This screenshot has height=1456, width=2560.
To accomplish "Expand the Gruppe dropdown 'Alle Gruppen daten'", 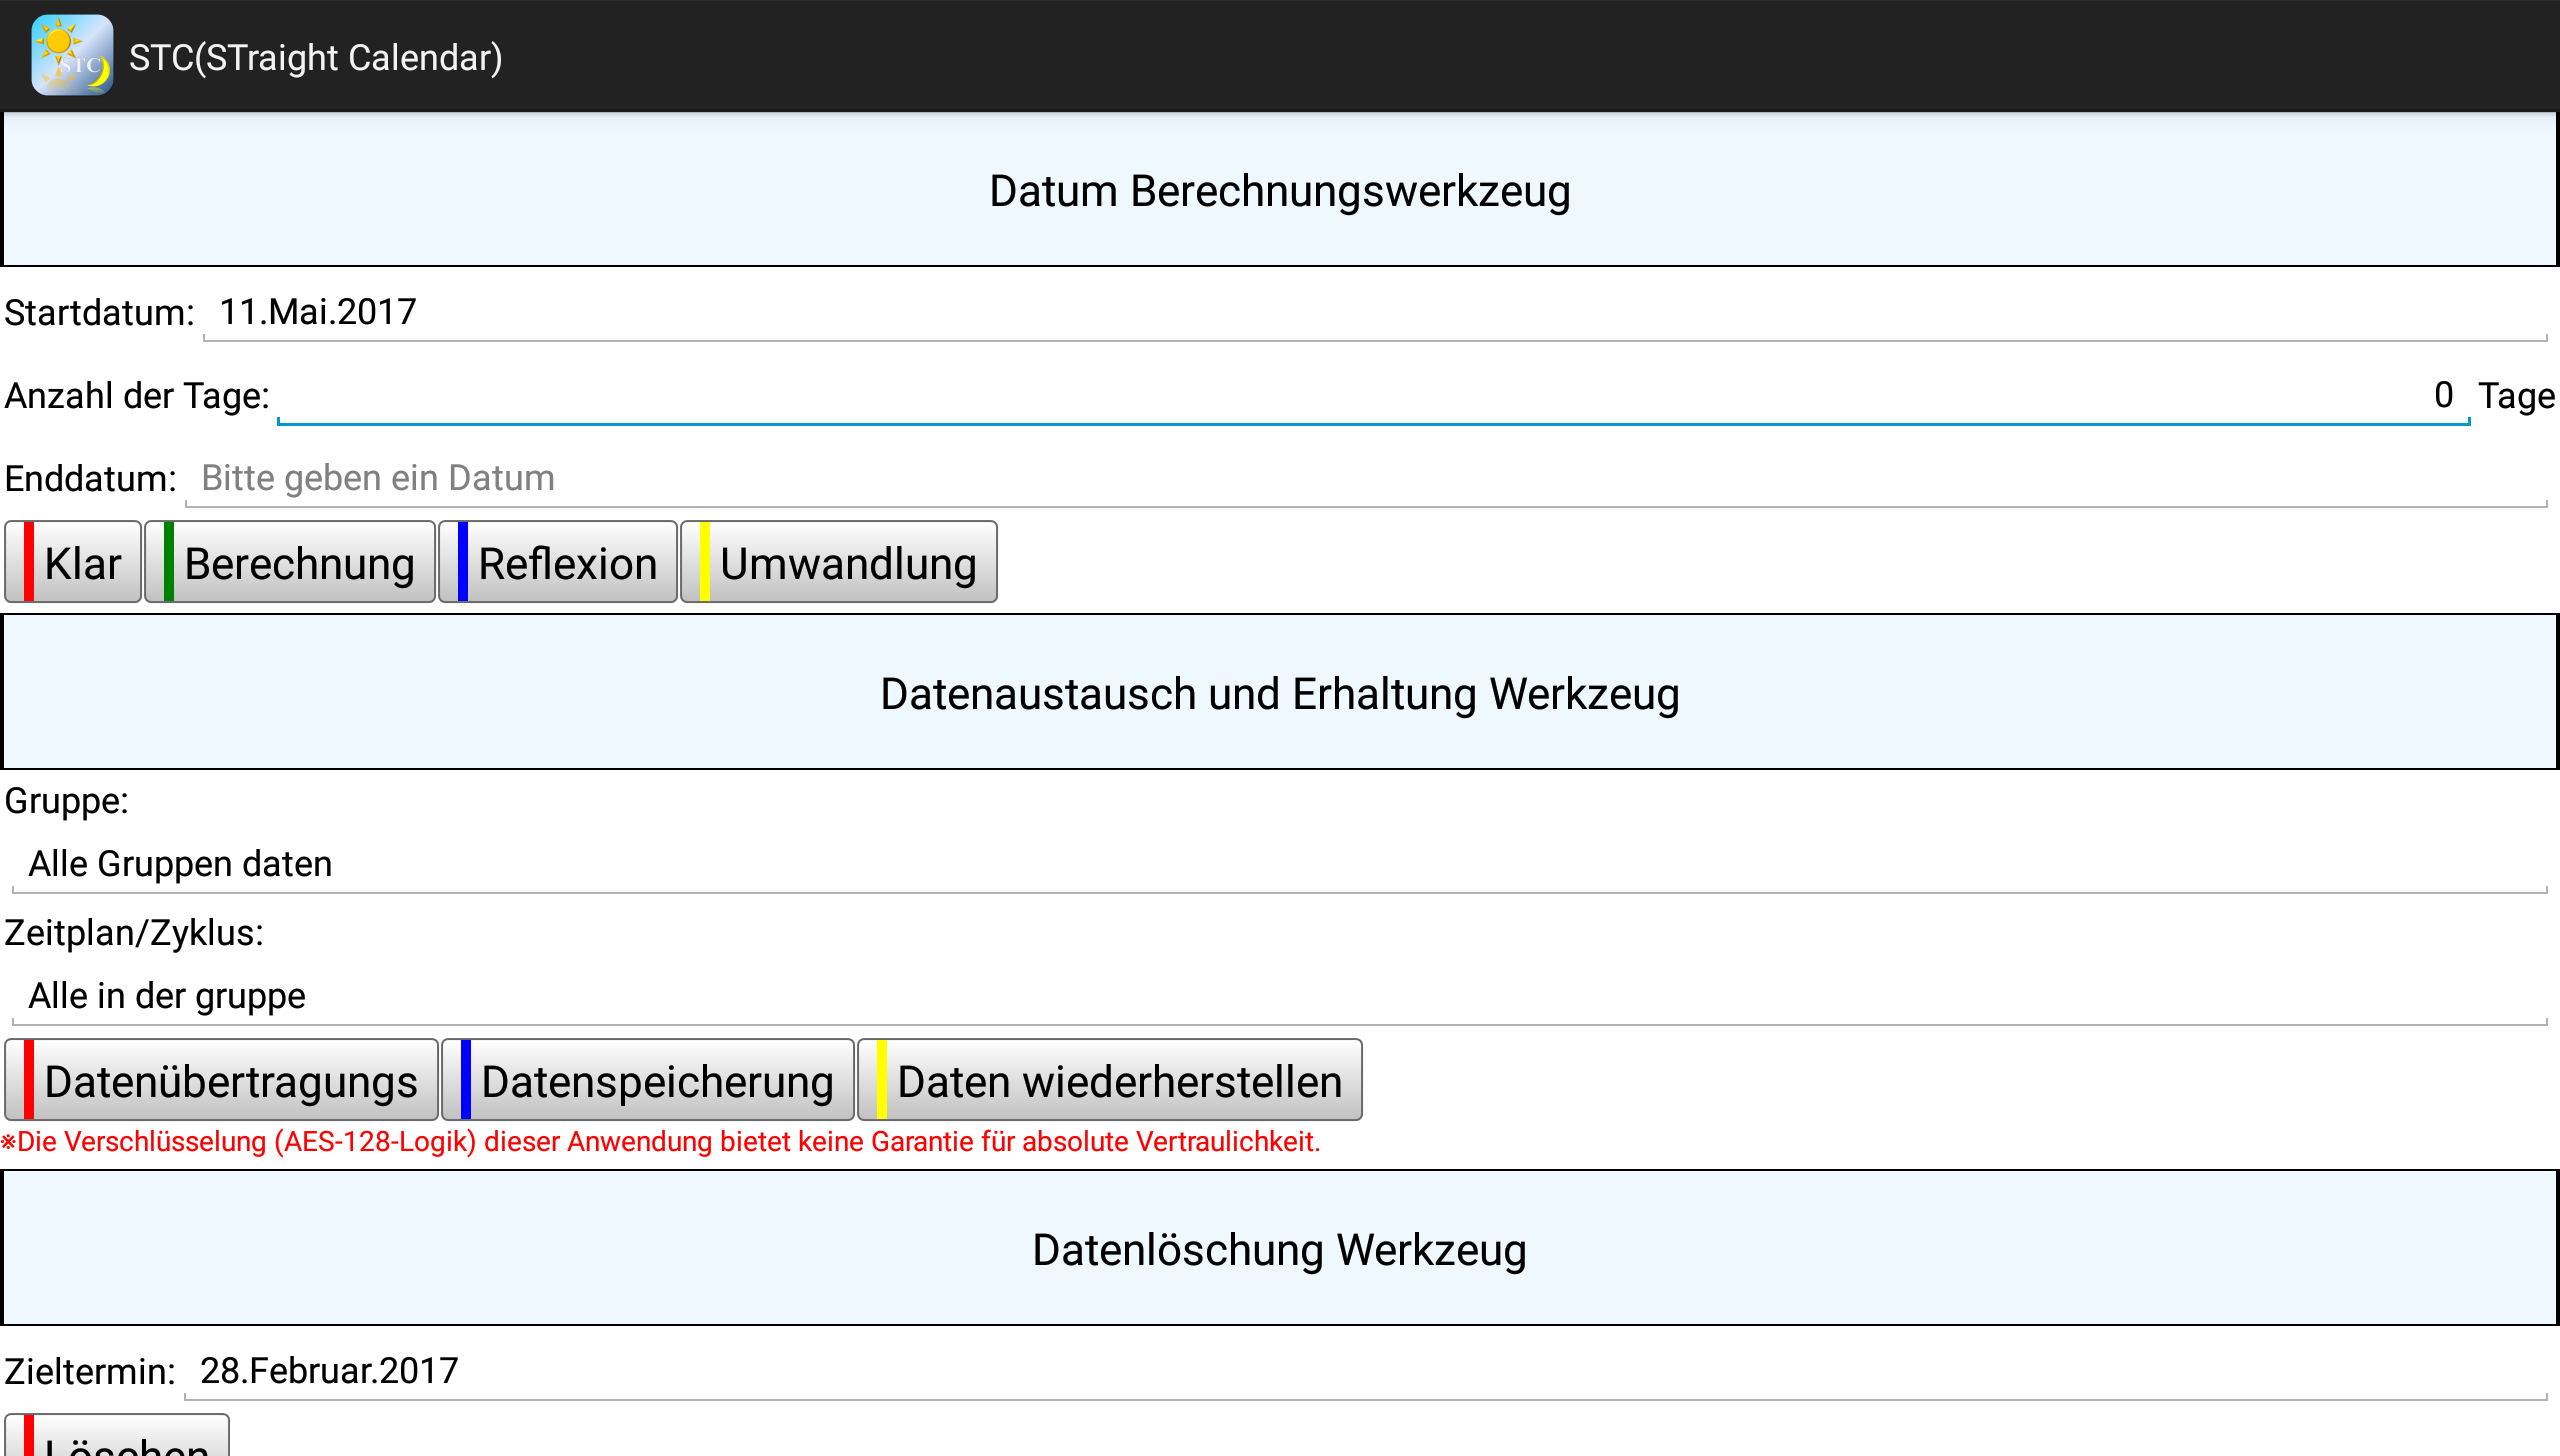I will click(1278, 864).
